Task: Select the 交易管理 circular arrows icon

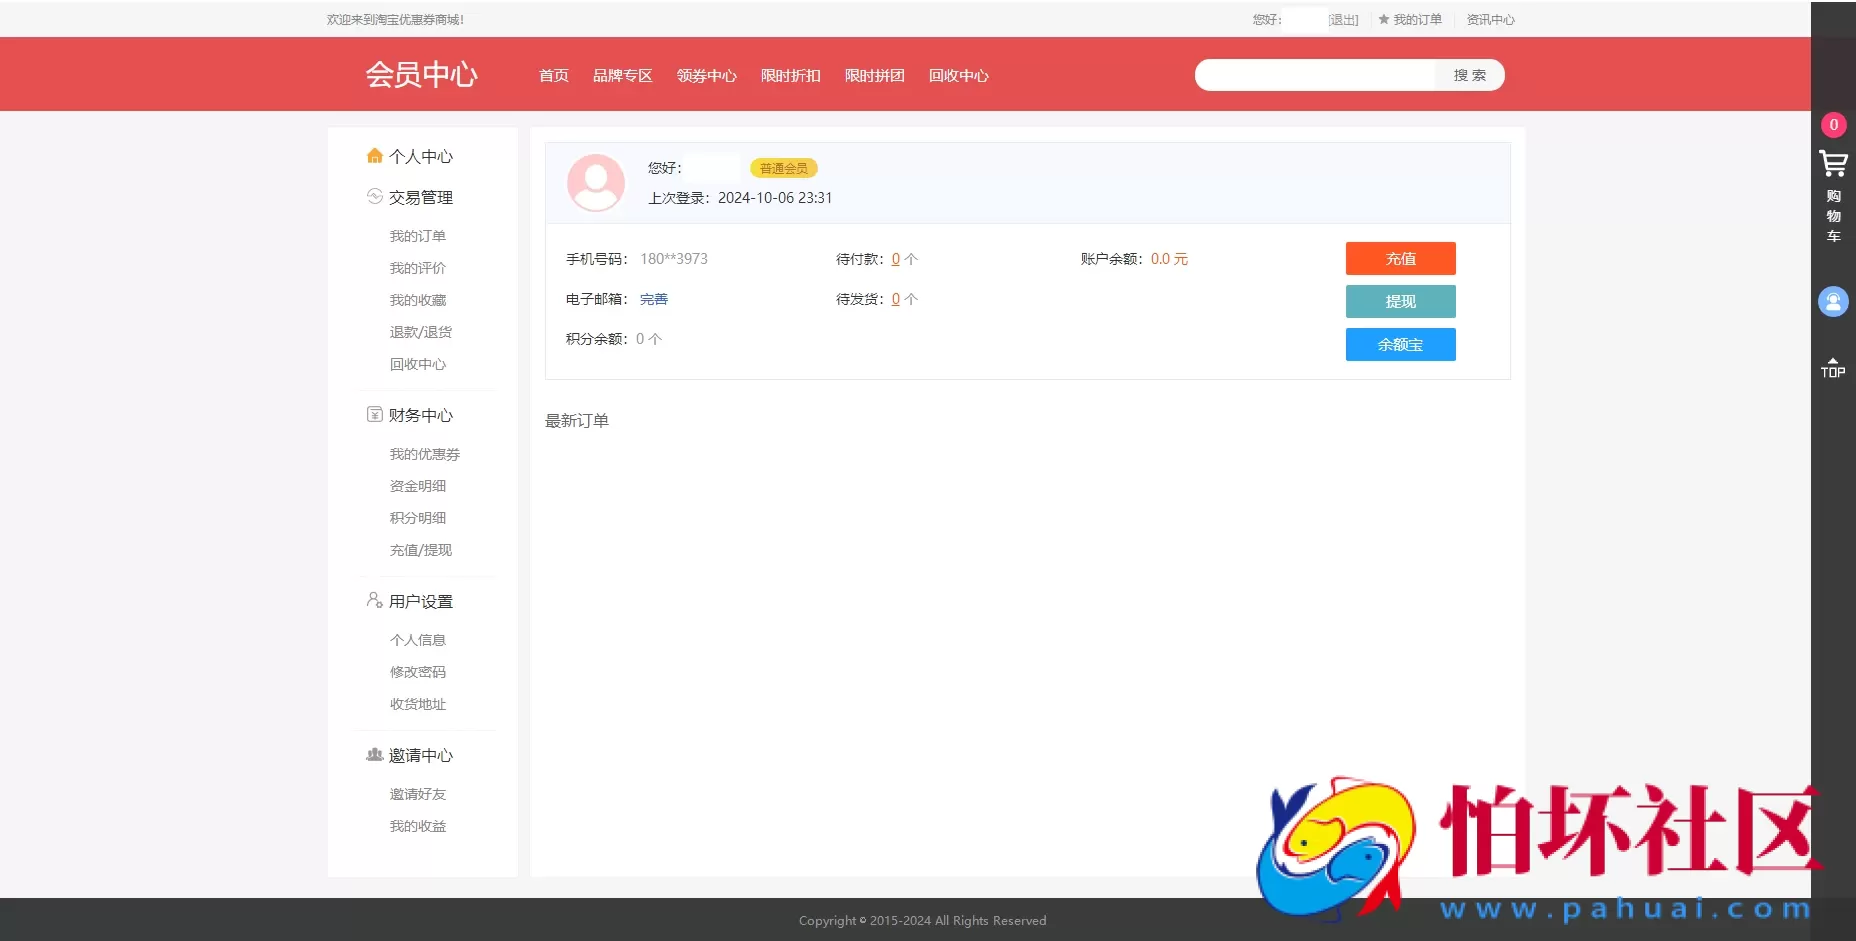Action: tap(374, 197)
